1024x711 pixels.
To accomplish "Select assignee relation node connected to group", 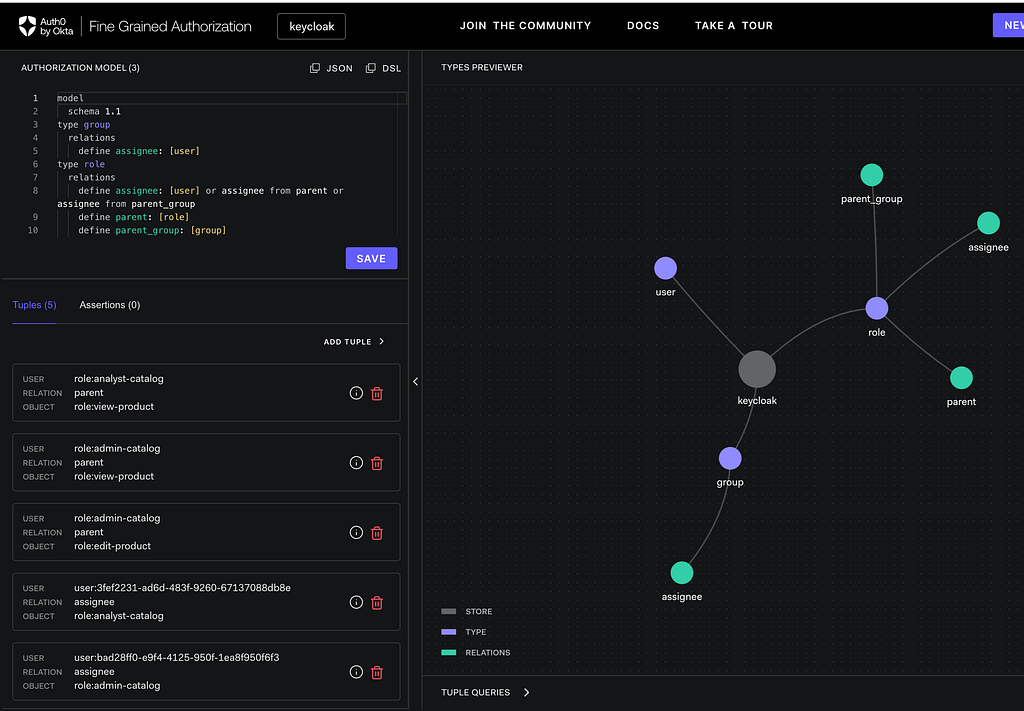I will [682, 573].
